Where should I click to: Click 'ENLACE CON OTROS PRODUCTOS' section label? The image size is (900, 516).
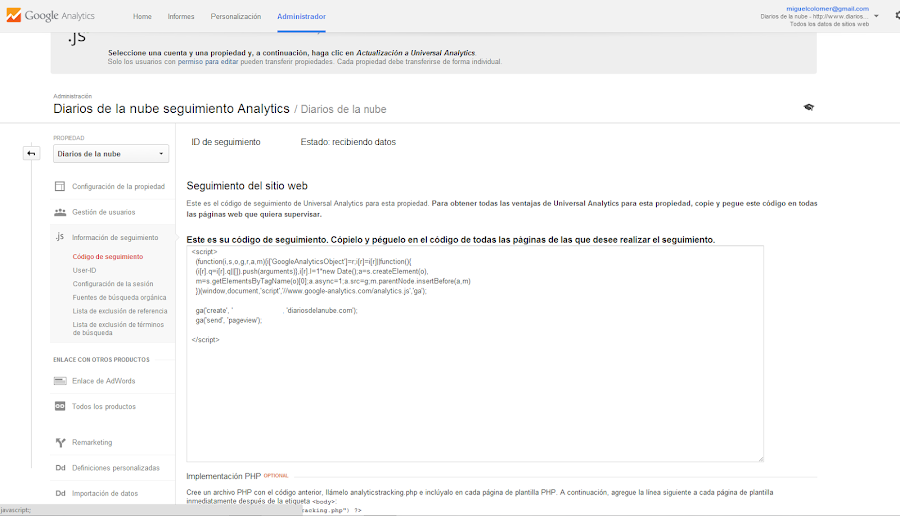point(101,360)
